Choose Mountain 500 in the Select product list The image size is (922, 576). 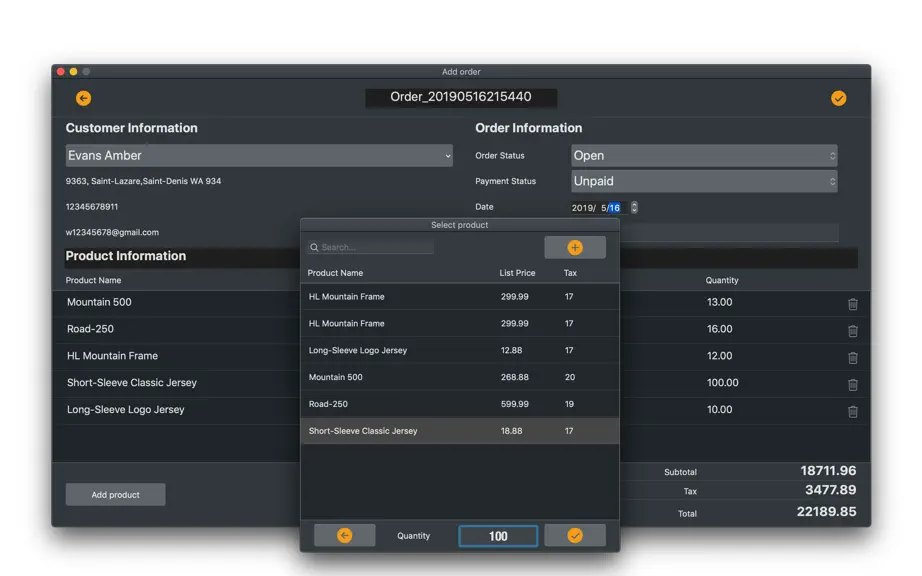[460, 377]
